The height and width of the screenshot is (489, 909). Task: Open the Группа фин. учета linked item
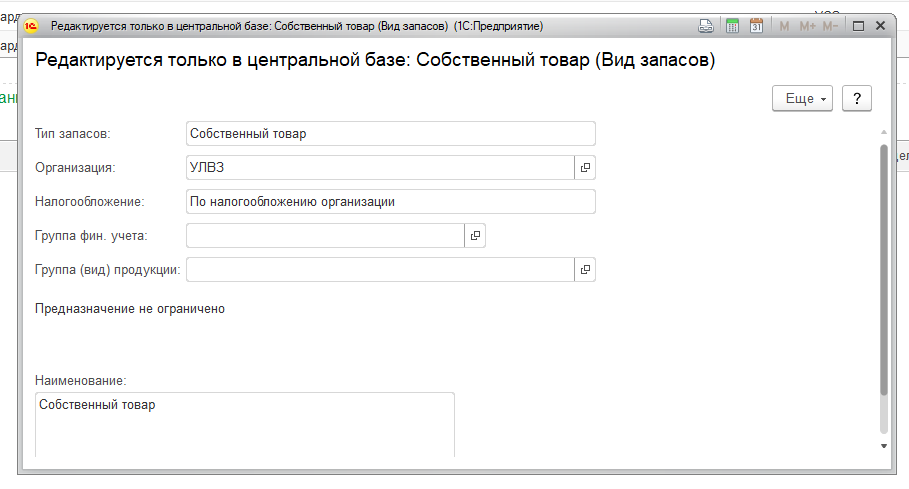coord(475,236)
